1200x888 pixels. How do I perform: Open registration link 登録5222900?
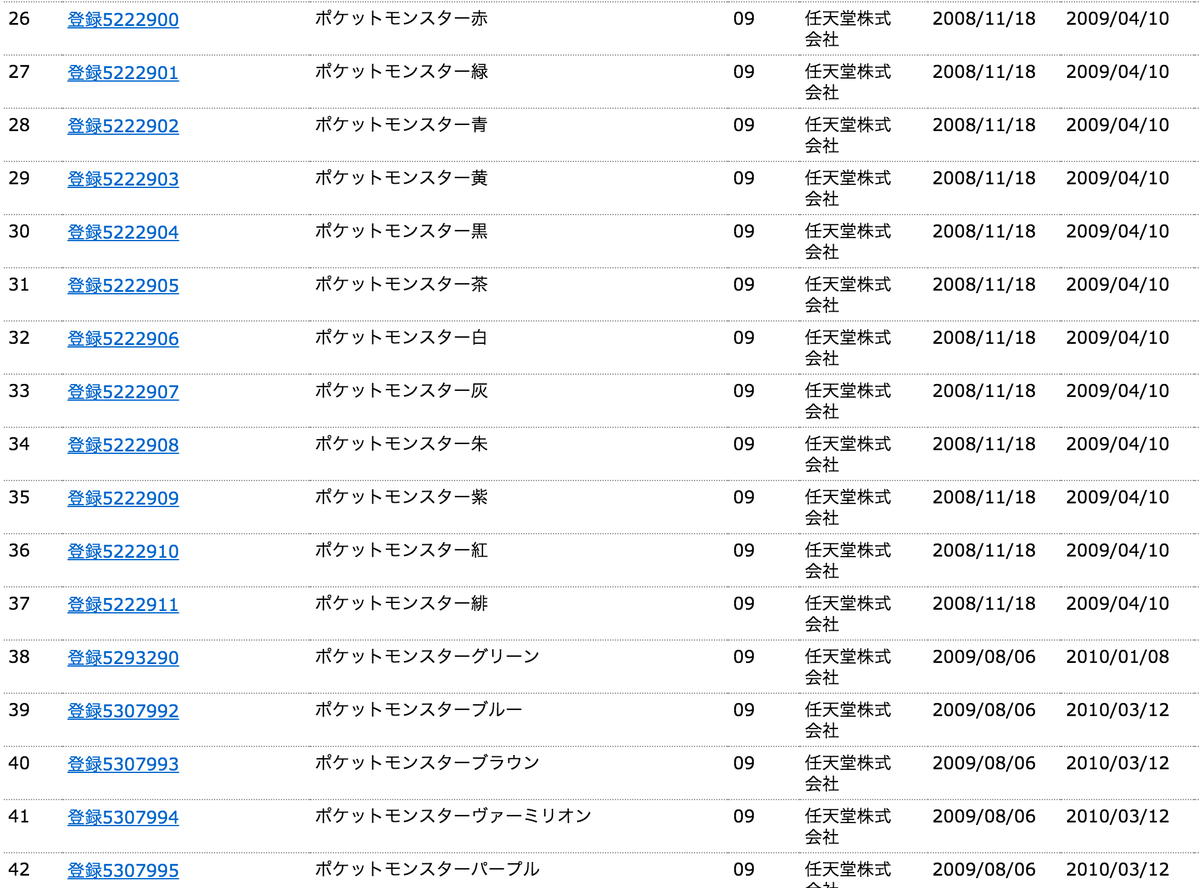click(123, 20)
